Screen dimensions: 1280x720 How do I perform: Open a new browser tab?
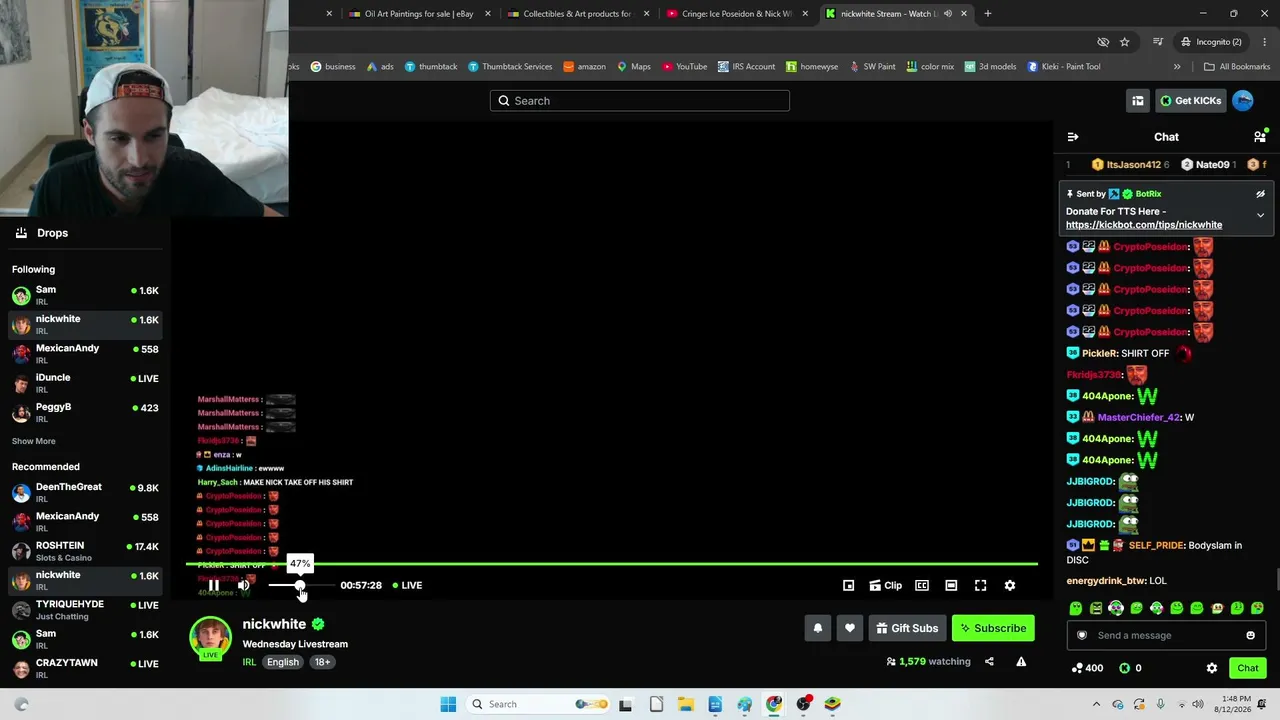(988, 14)
